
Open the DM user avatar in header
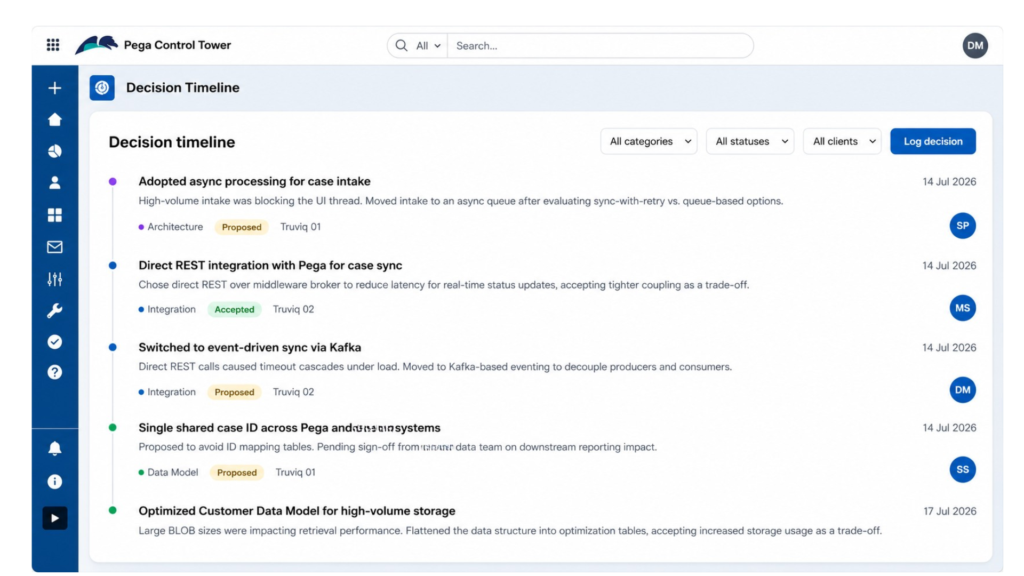pyautogui.click(x=975, y=46)
